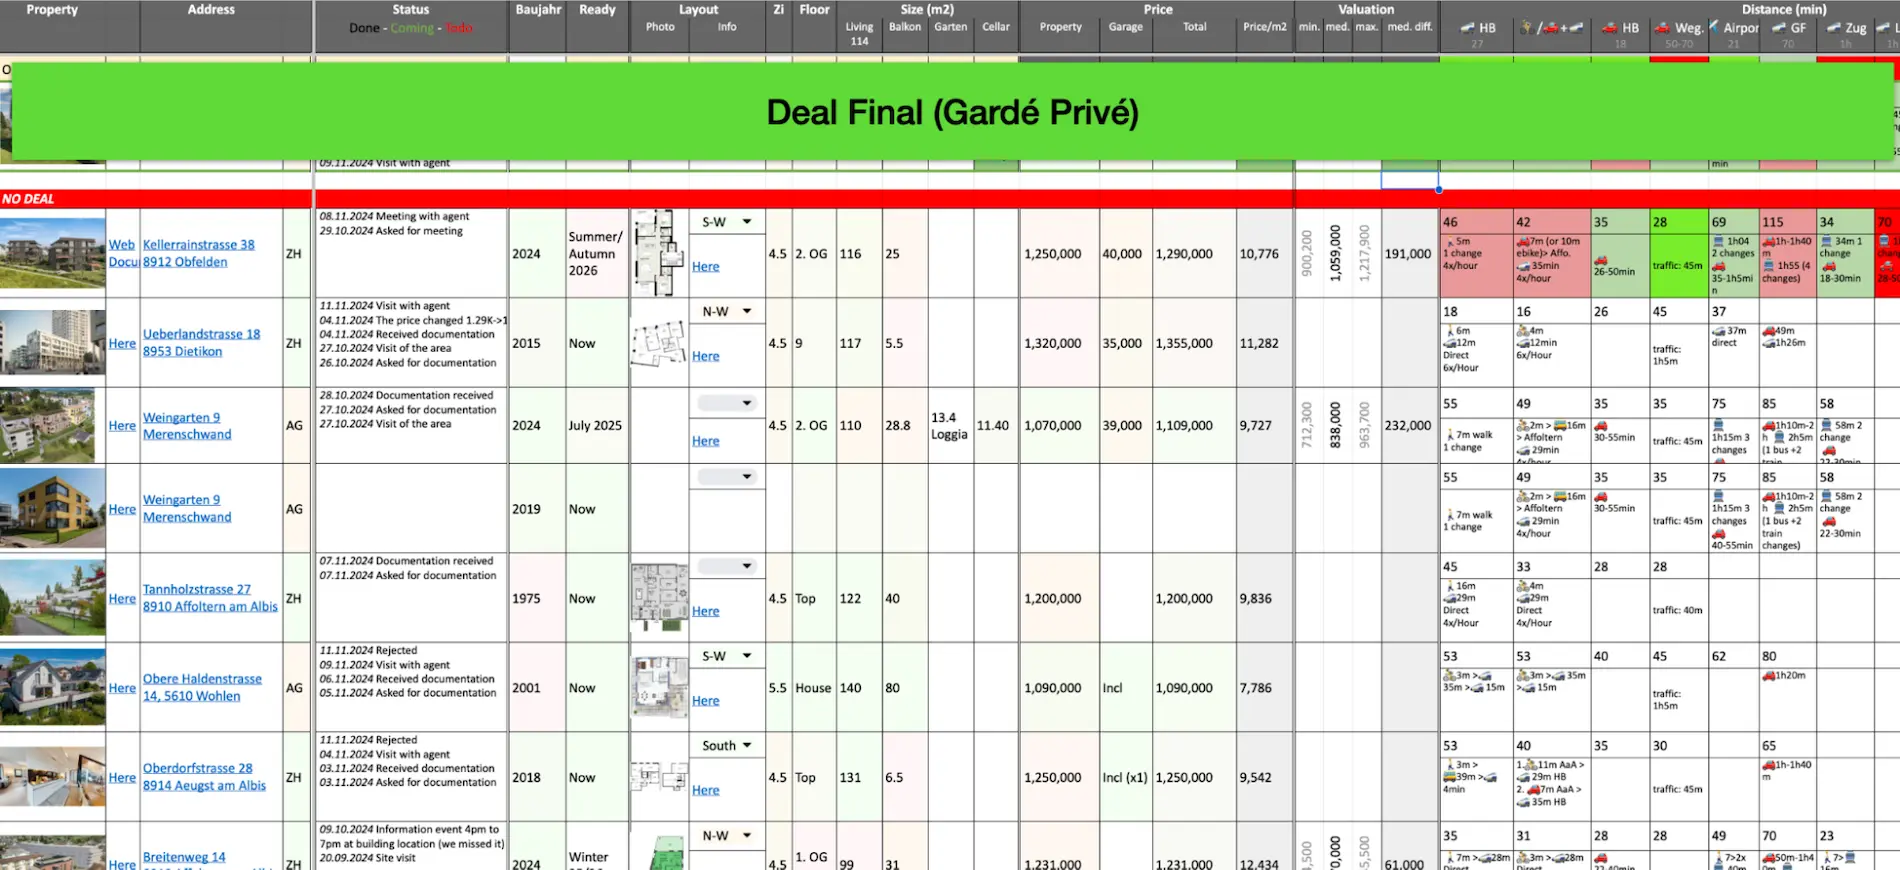Click the train icon beside the GF header
The image size is (1900, 870).
point(1780,28)
